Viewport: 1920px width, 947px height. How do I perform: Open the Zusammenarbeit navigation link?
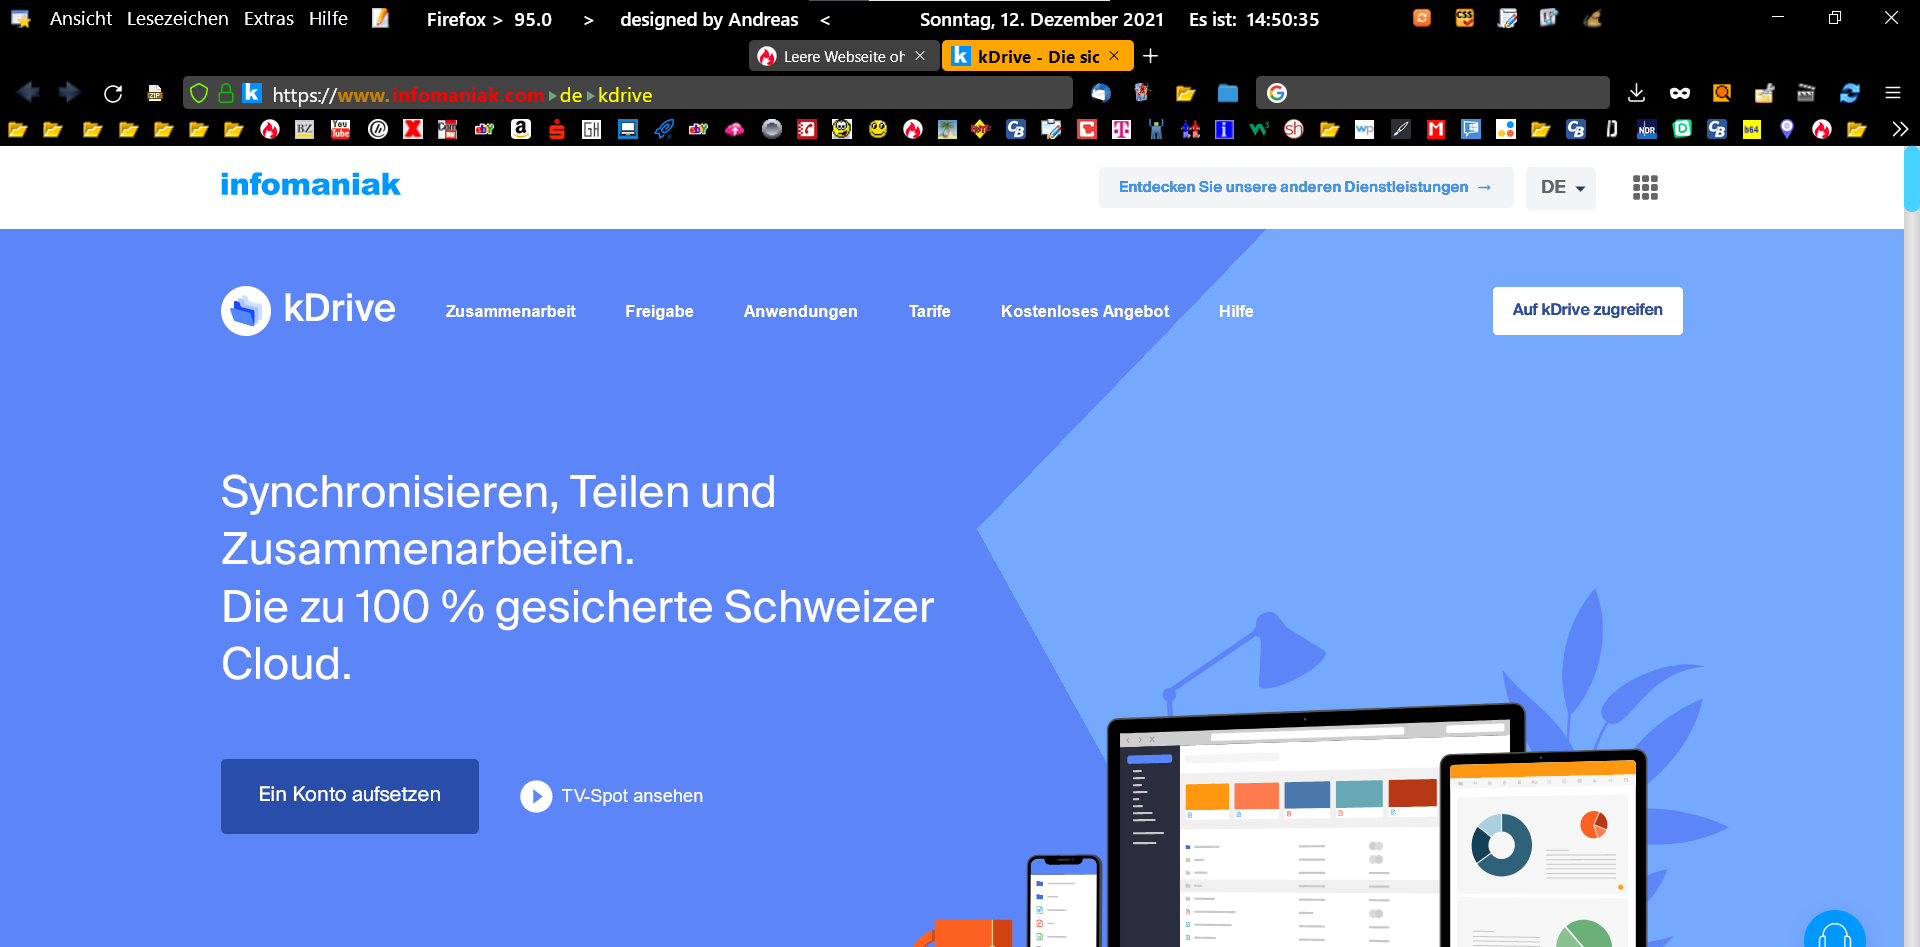point(511,312)
